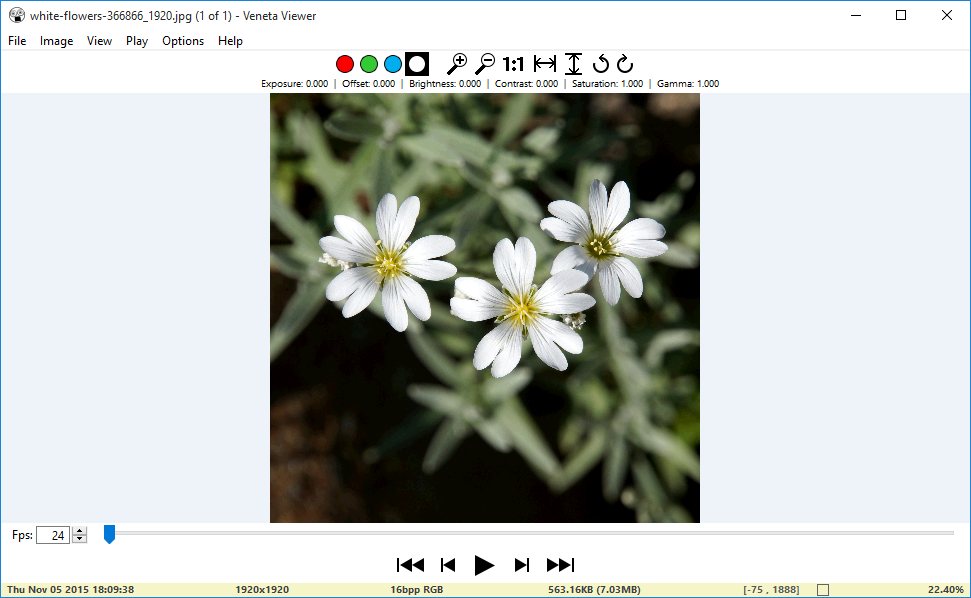Viewport: 971px width, 598px height.
Task: Open the Image menu
Action: (56, 41)
